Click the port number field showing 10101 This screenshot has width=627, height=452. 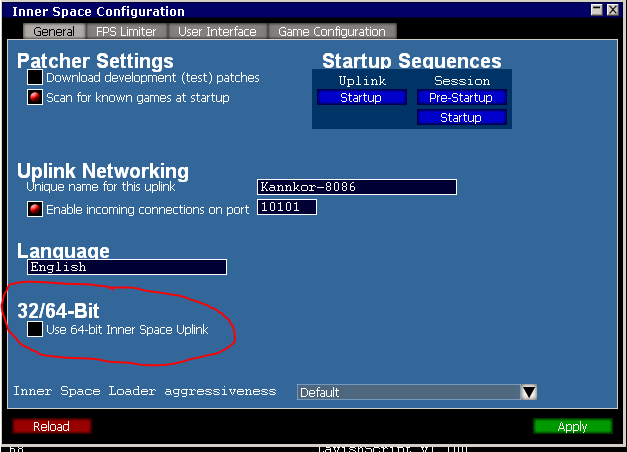(x=286, y=207)
